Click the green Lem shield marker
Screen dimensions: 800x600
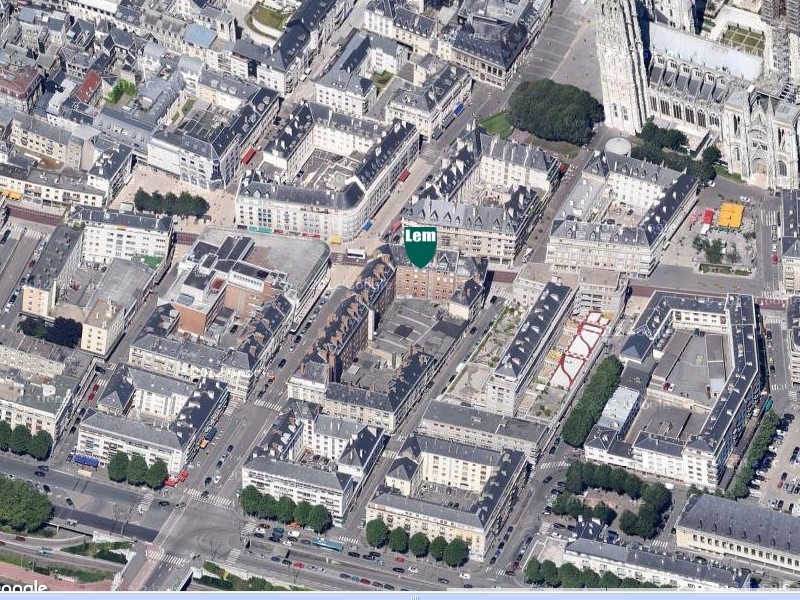[420, 245]
